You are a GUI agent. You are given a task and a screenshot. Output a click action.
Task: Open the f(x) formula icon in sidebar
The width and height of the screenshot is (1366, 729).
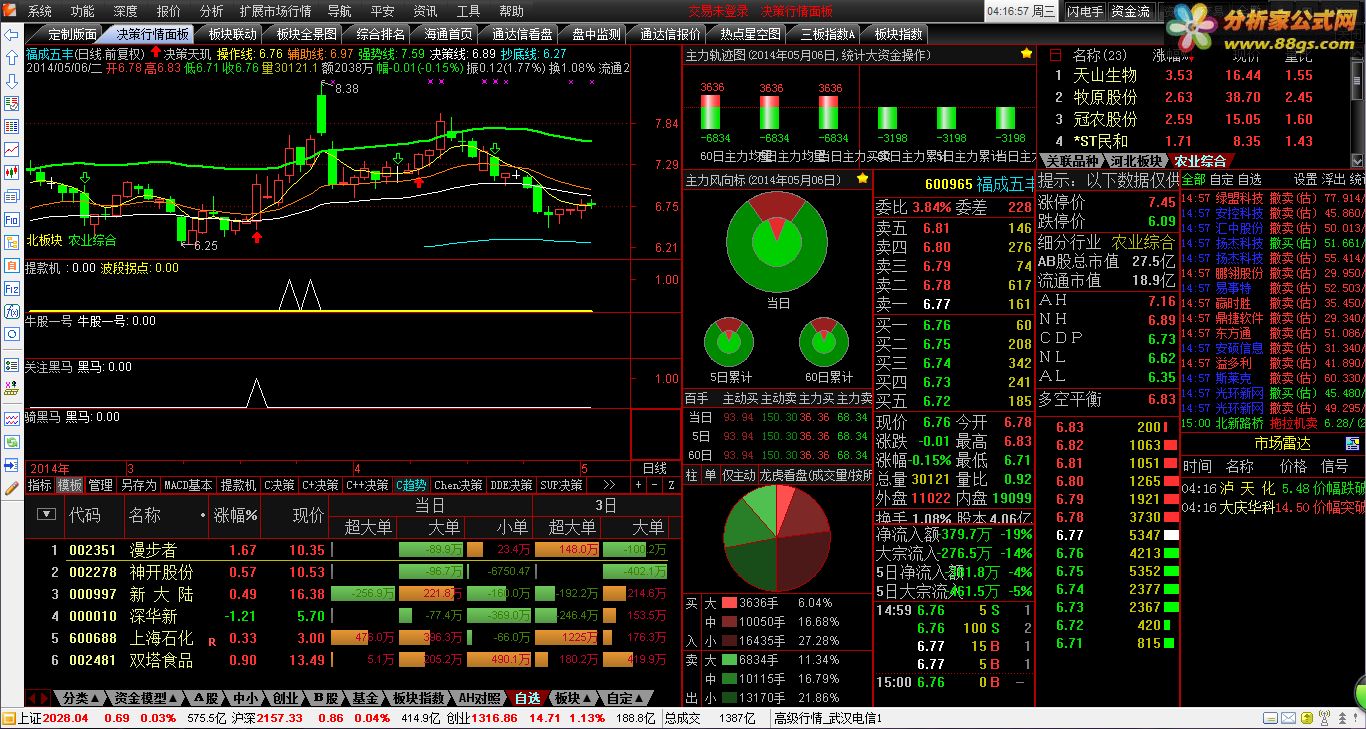[x=11, y=311]
